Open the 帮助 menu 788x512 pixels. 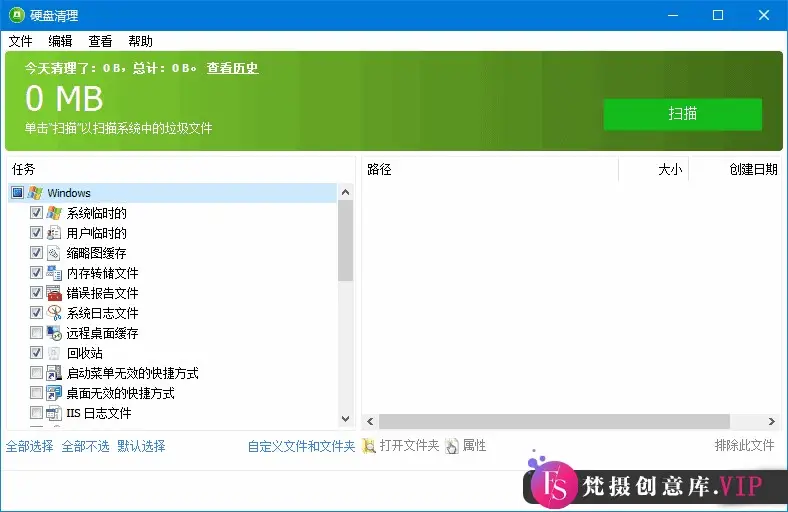(x=140, y=41)
